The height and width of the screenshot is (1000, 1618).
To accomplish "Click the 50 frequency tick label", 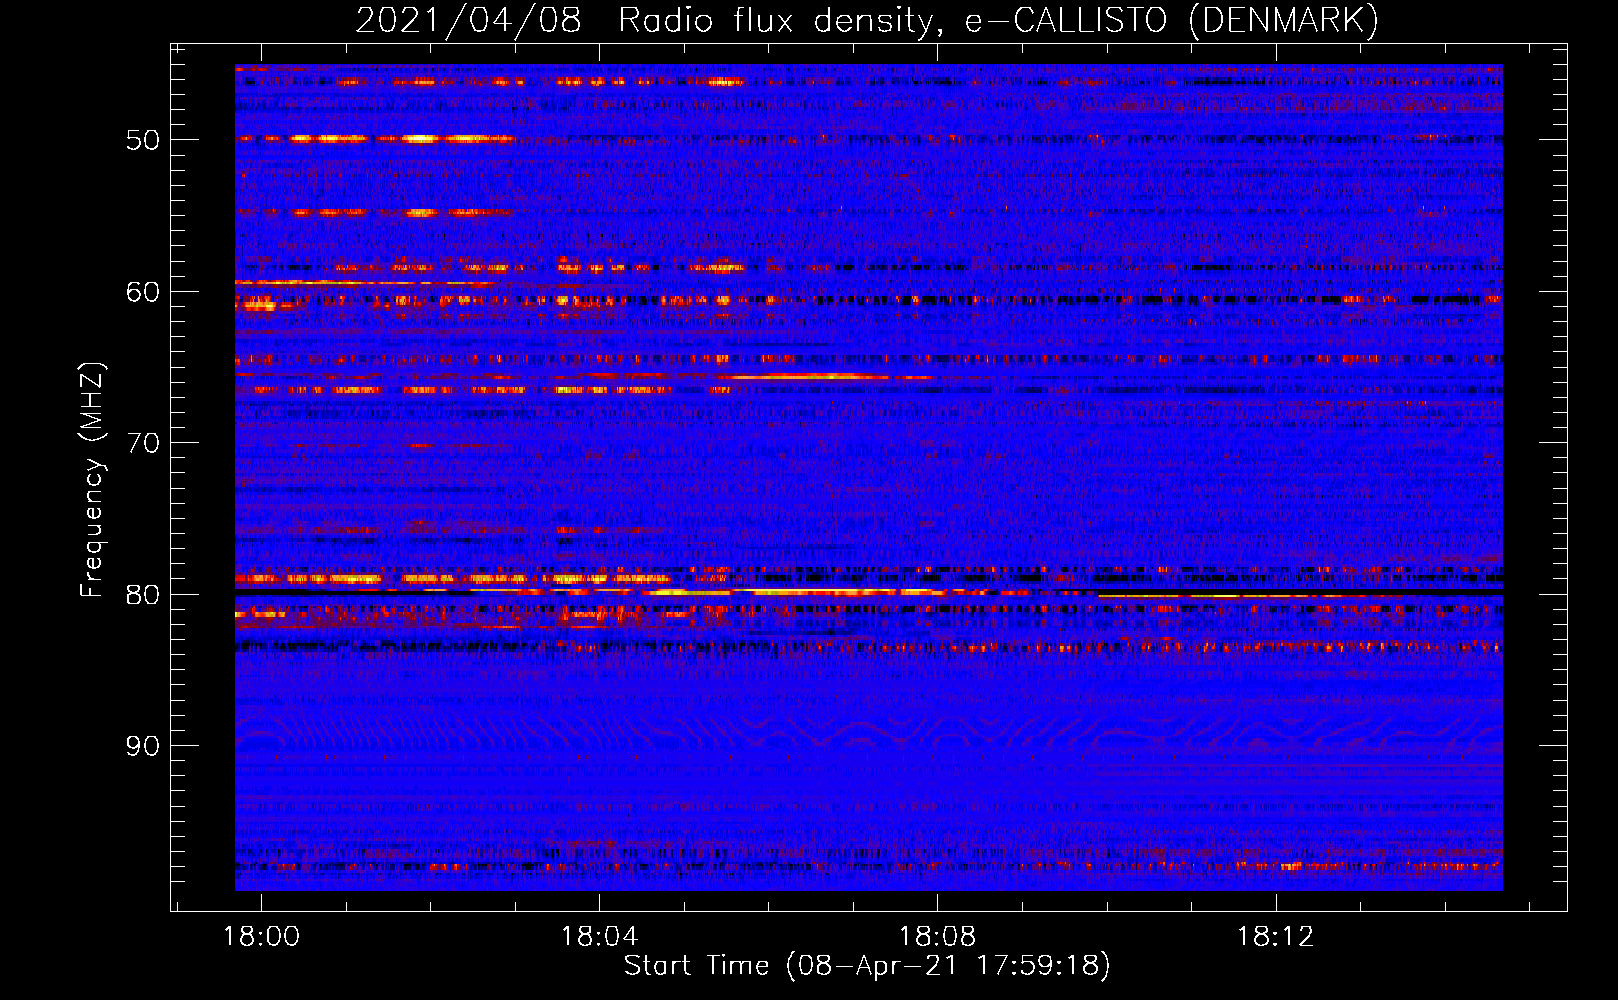I will [x=143, y=140].
